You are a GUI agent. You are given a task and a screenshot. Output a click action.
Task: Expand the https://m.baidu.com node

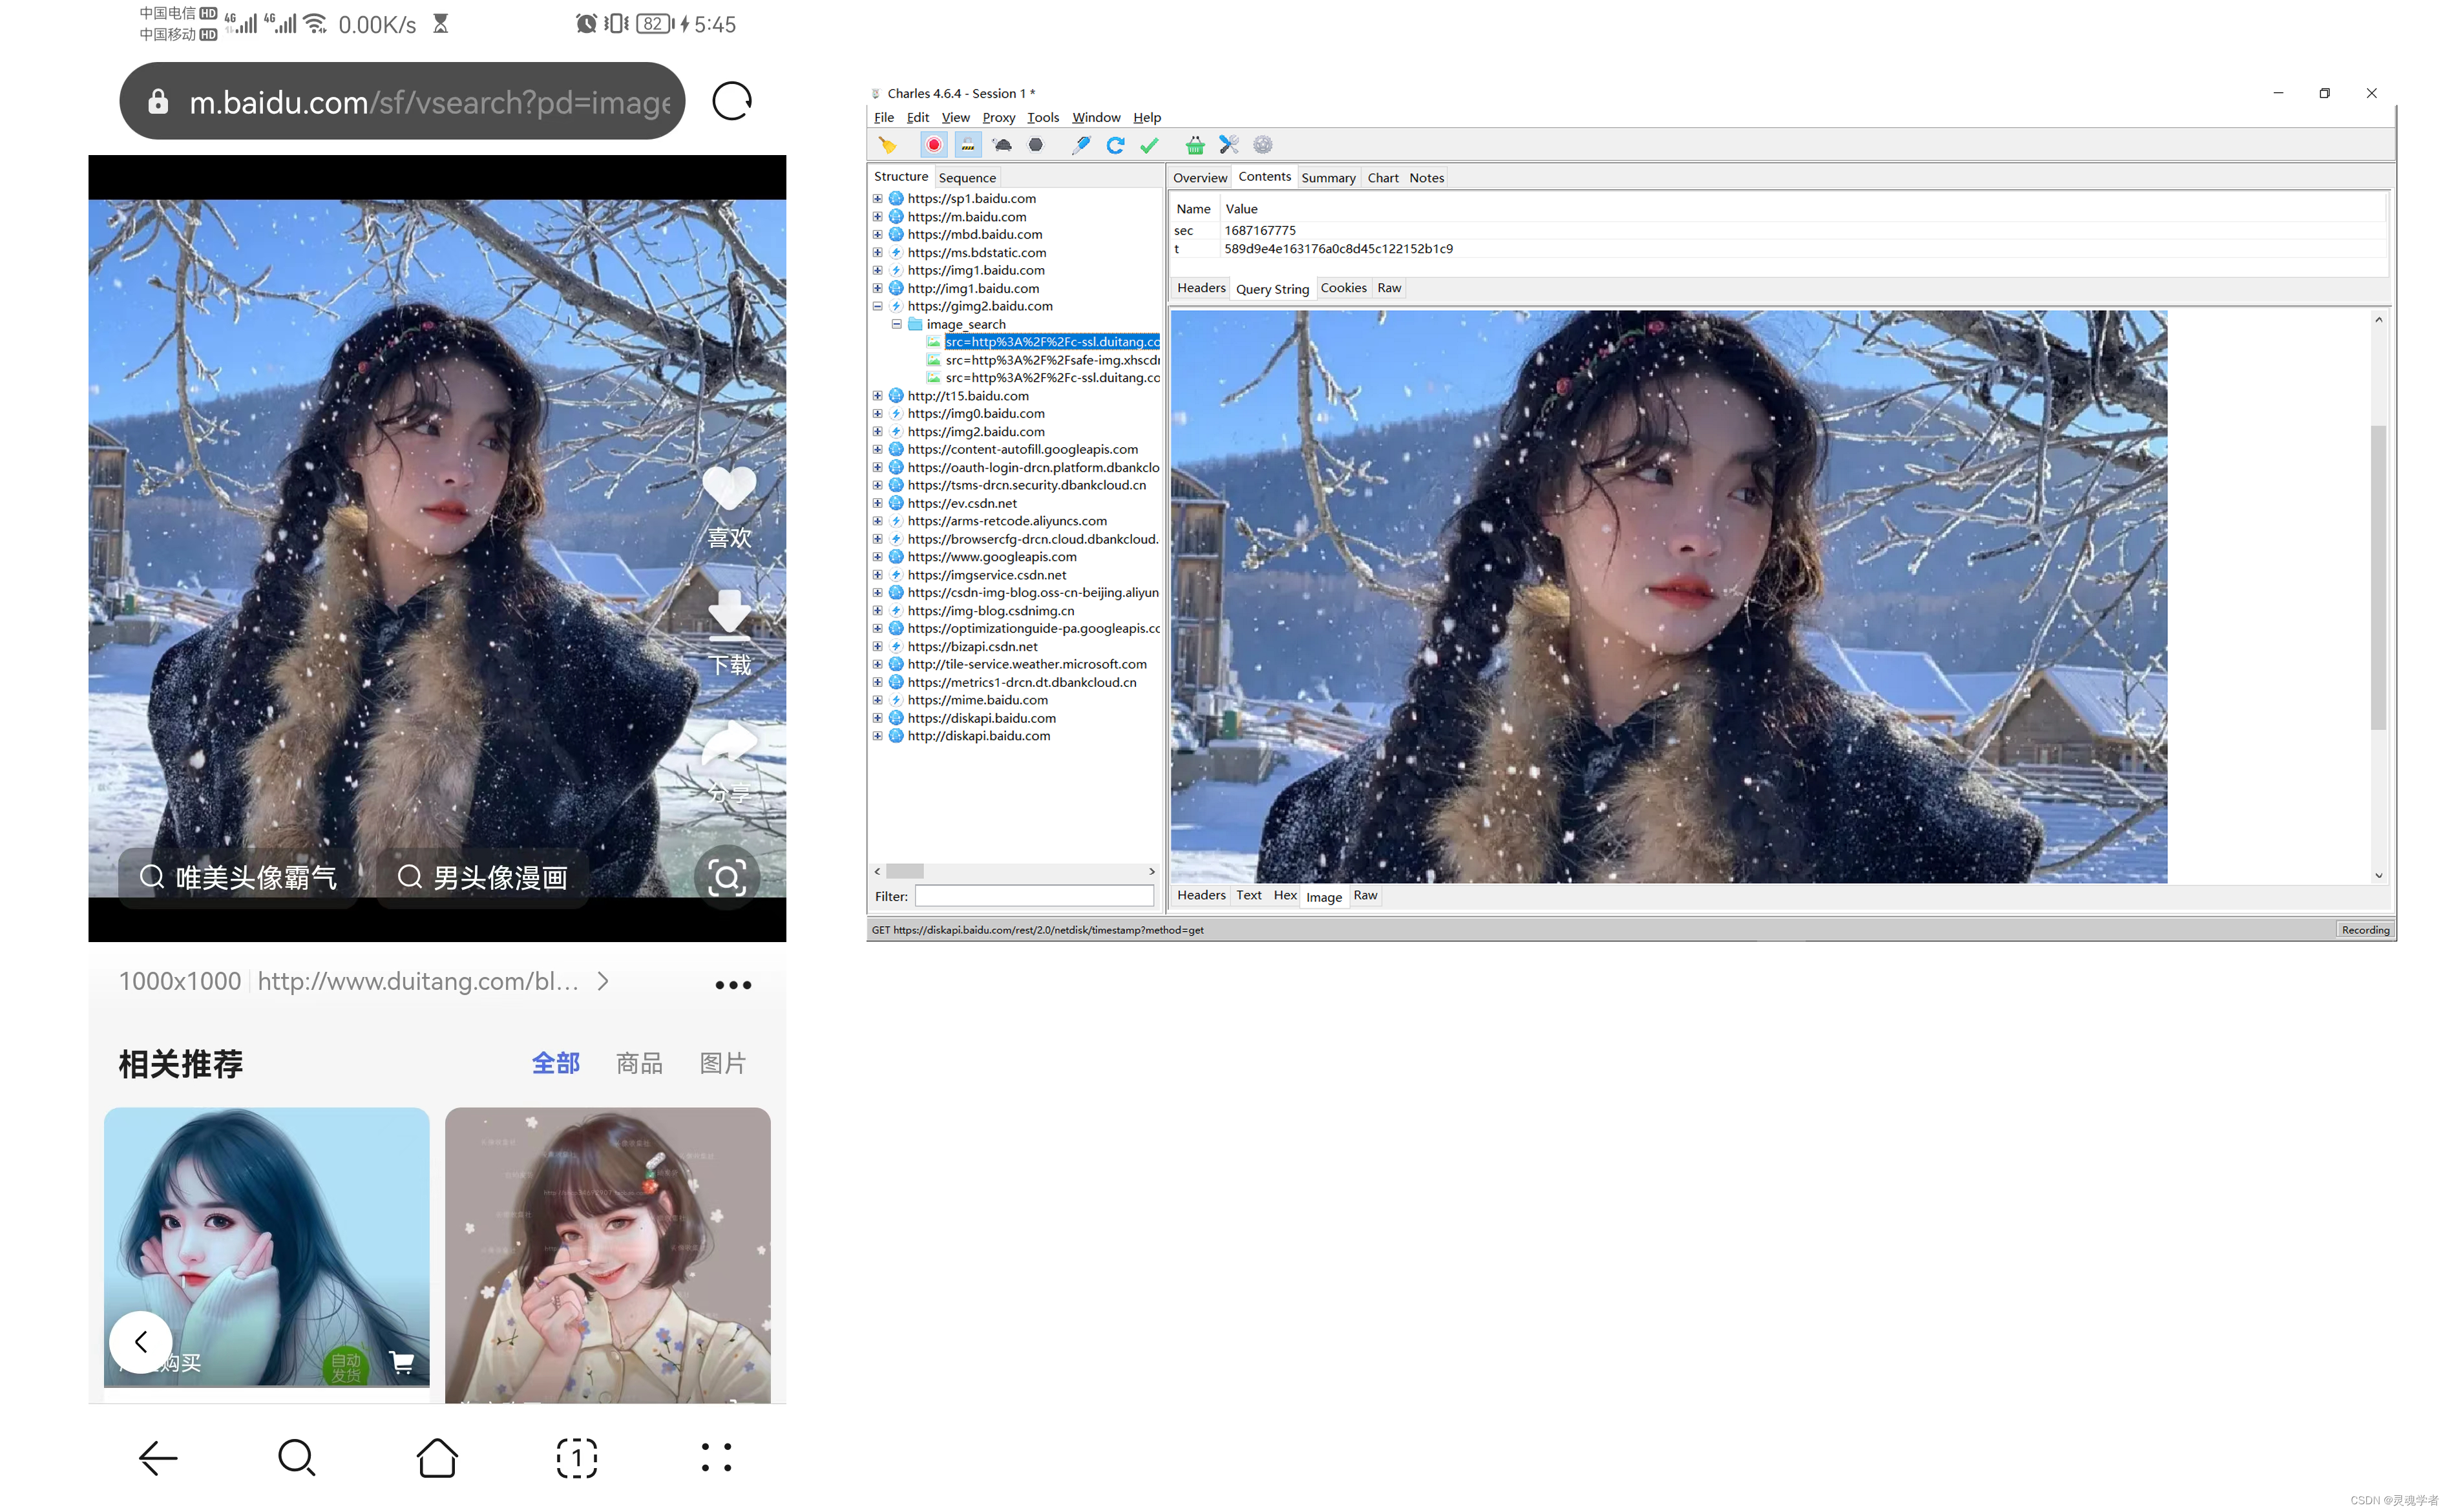pyautogui.click(x=878, y=217)
